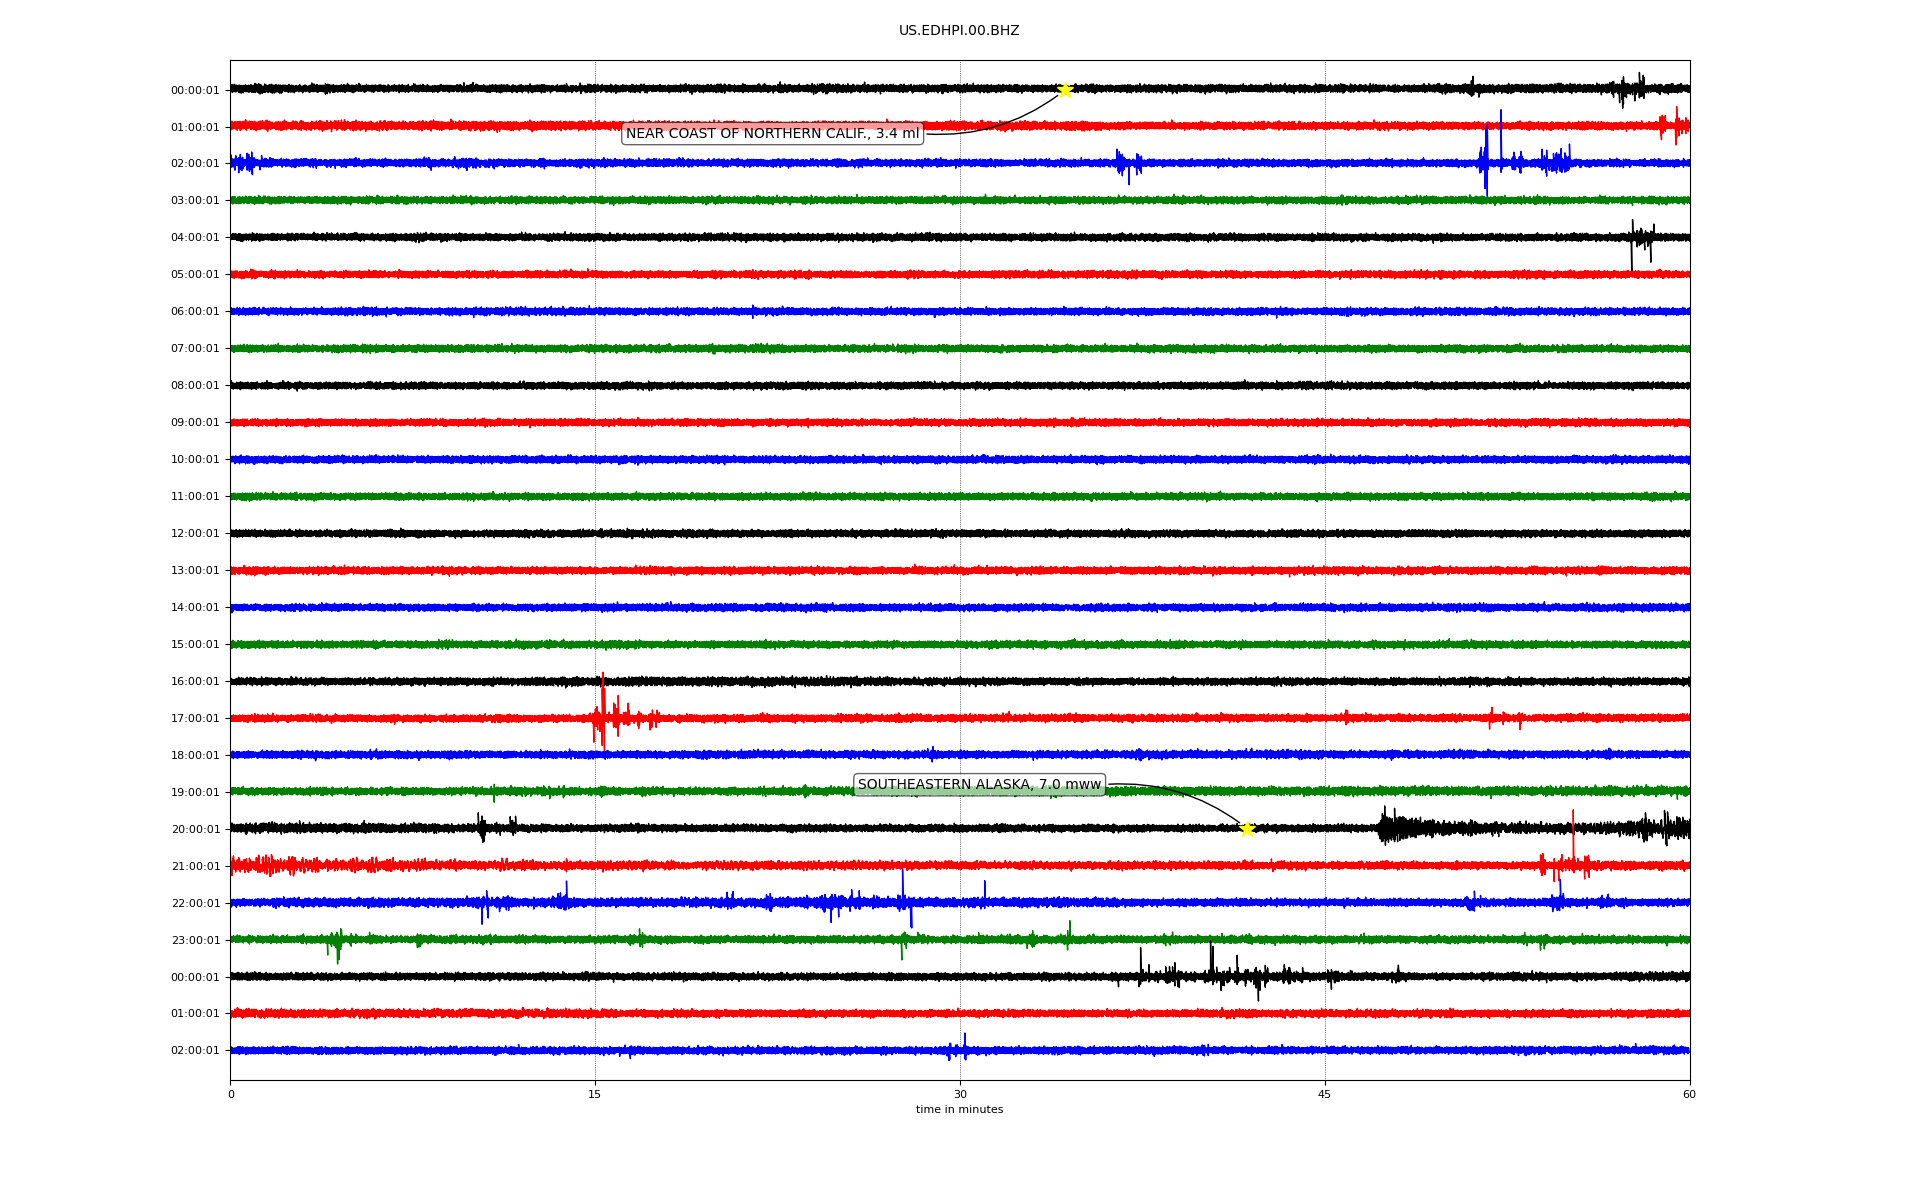Click the 15 tick on the time axis

pyautogui.click(x=595, y=1094)
